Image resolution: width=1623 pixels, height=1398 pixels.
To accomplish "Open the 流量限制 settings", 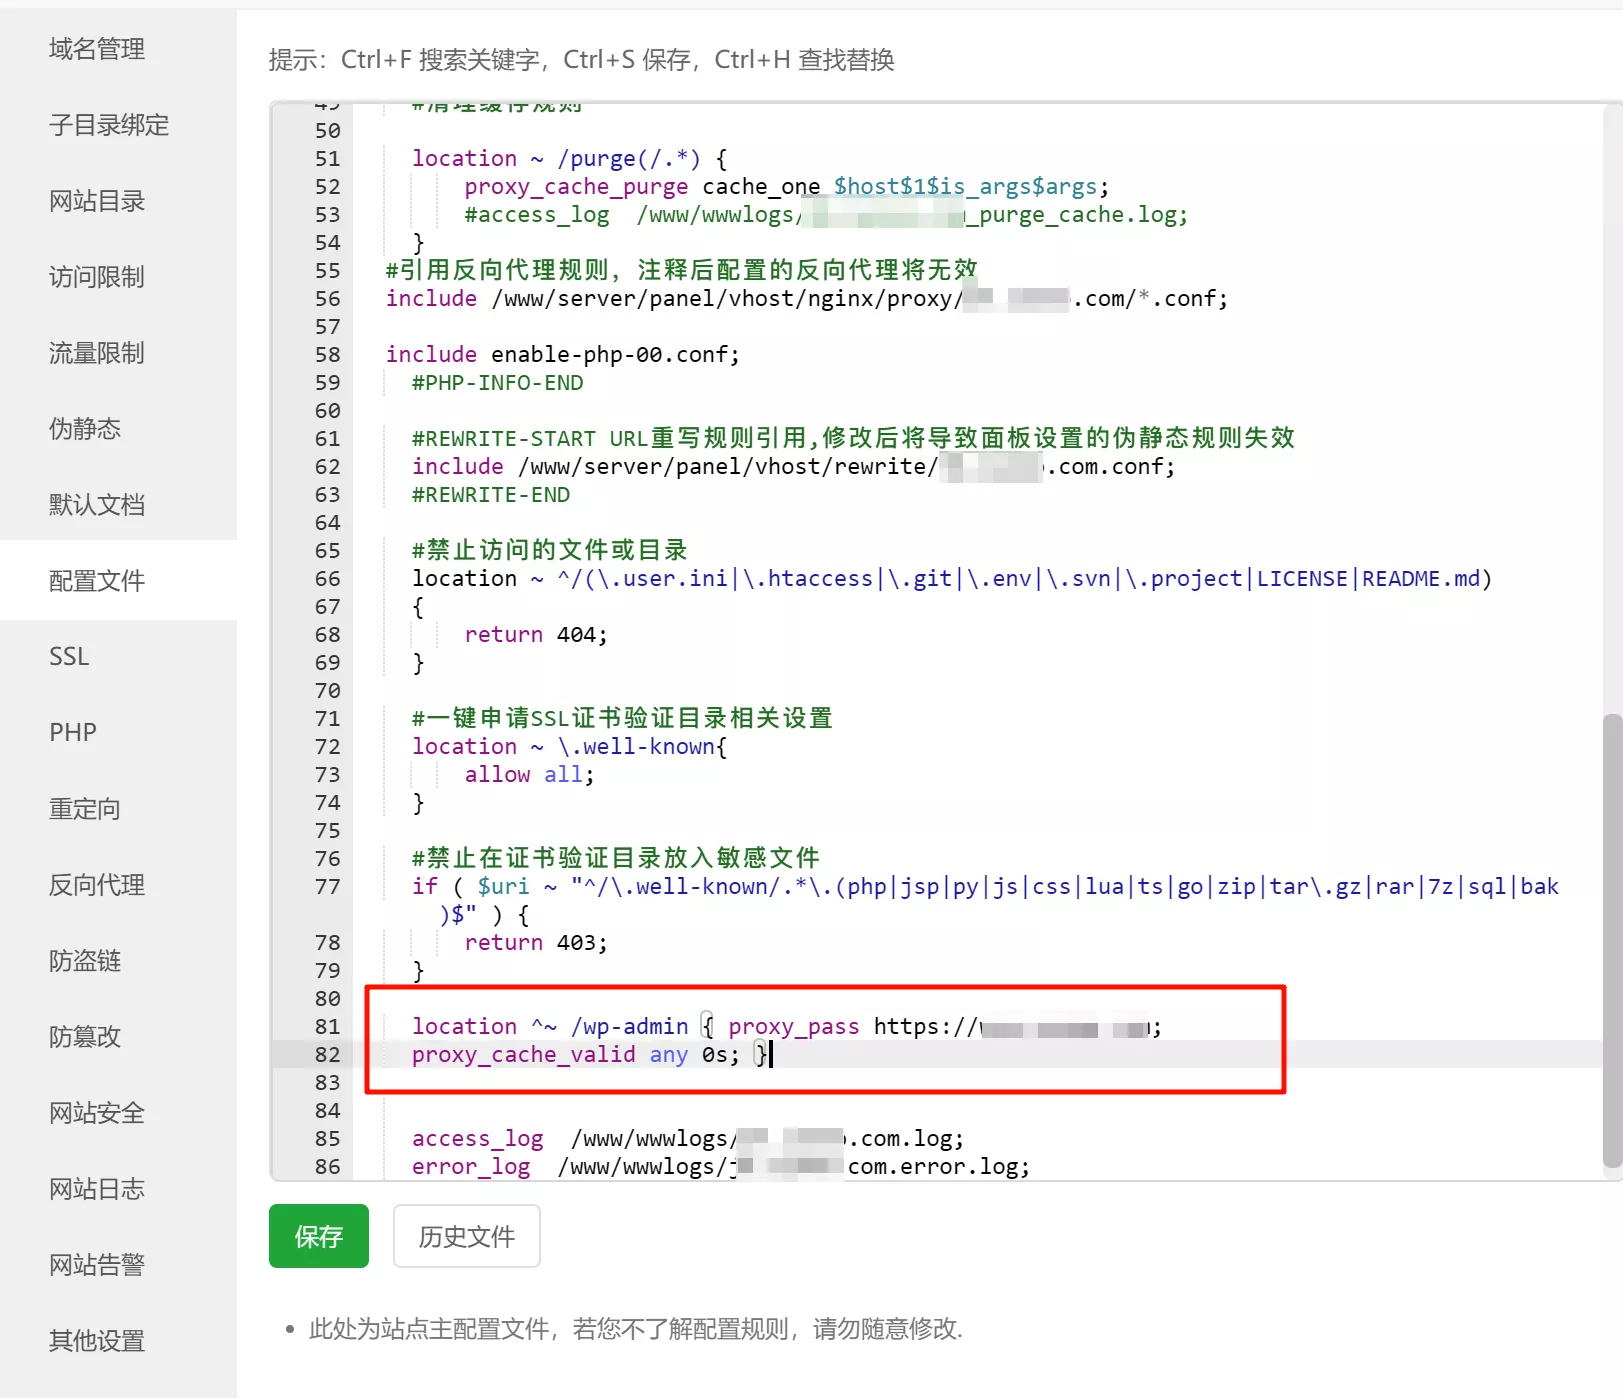I will click(x=95, y=352).
